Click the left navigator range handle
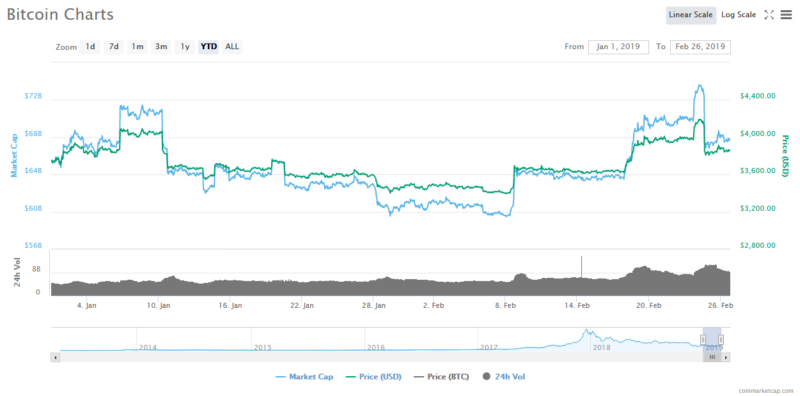This screenshot has width=800, height=396. tap(703, 339)
